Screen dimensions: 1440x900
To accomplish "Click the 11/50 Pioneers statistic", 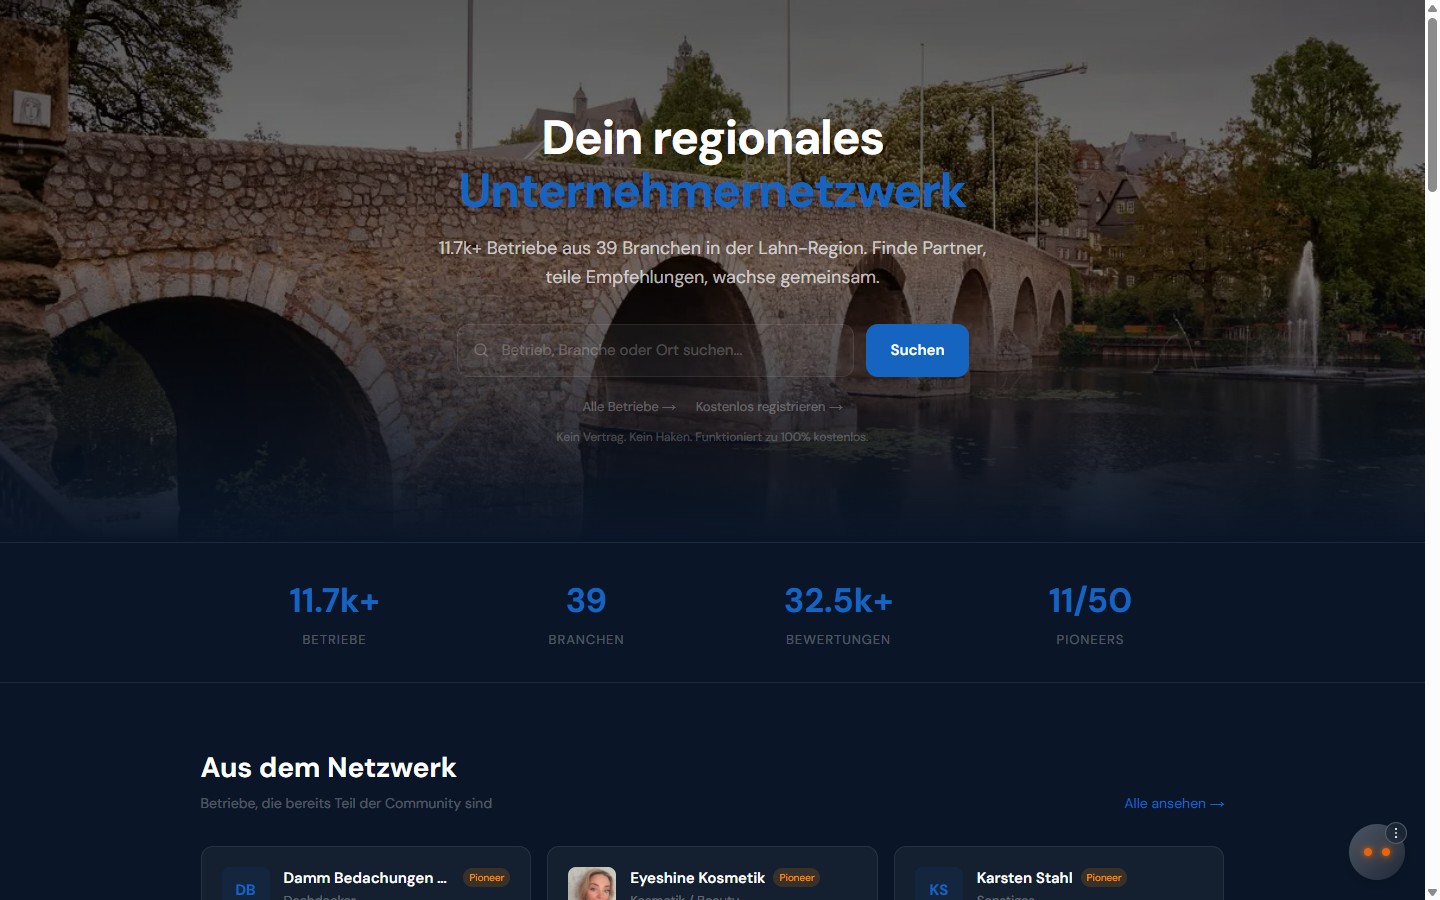I will click(1090, 614).
